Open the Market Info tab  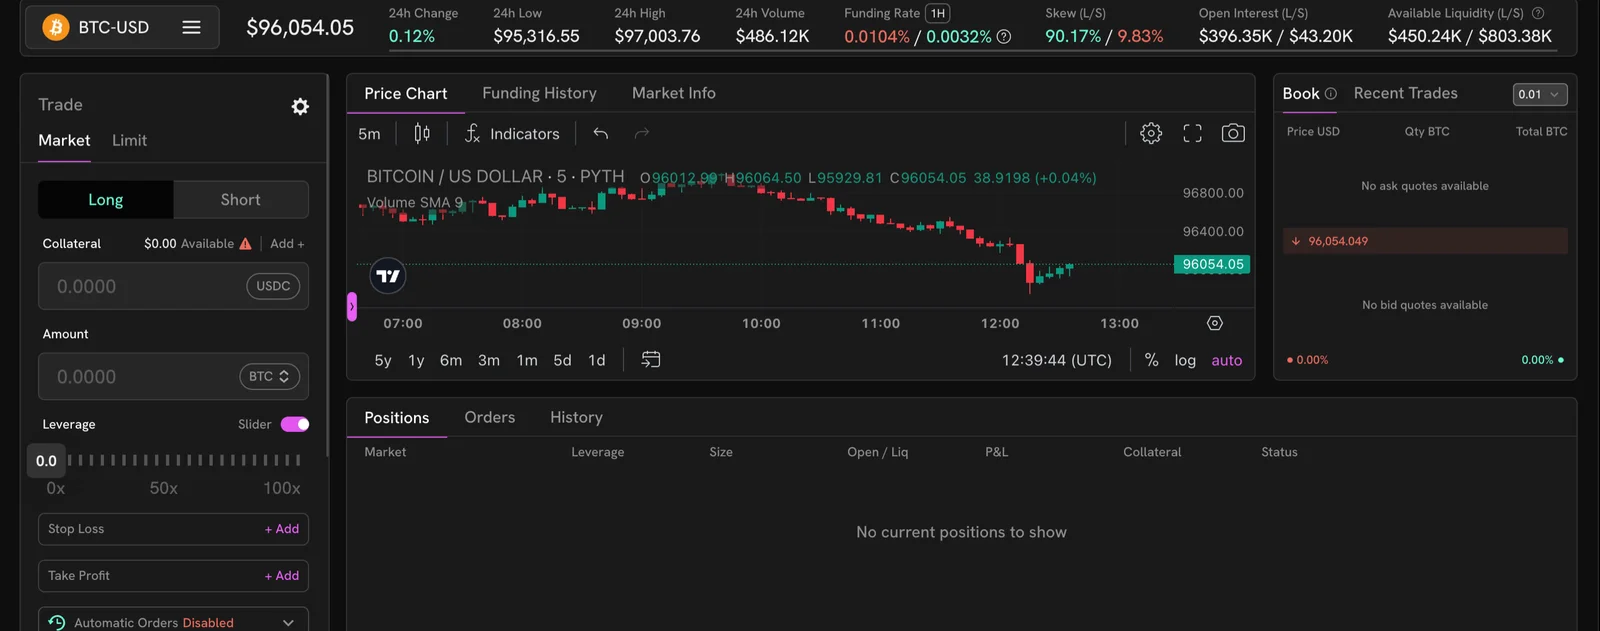674,93
